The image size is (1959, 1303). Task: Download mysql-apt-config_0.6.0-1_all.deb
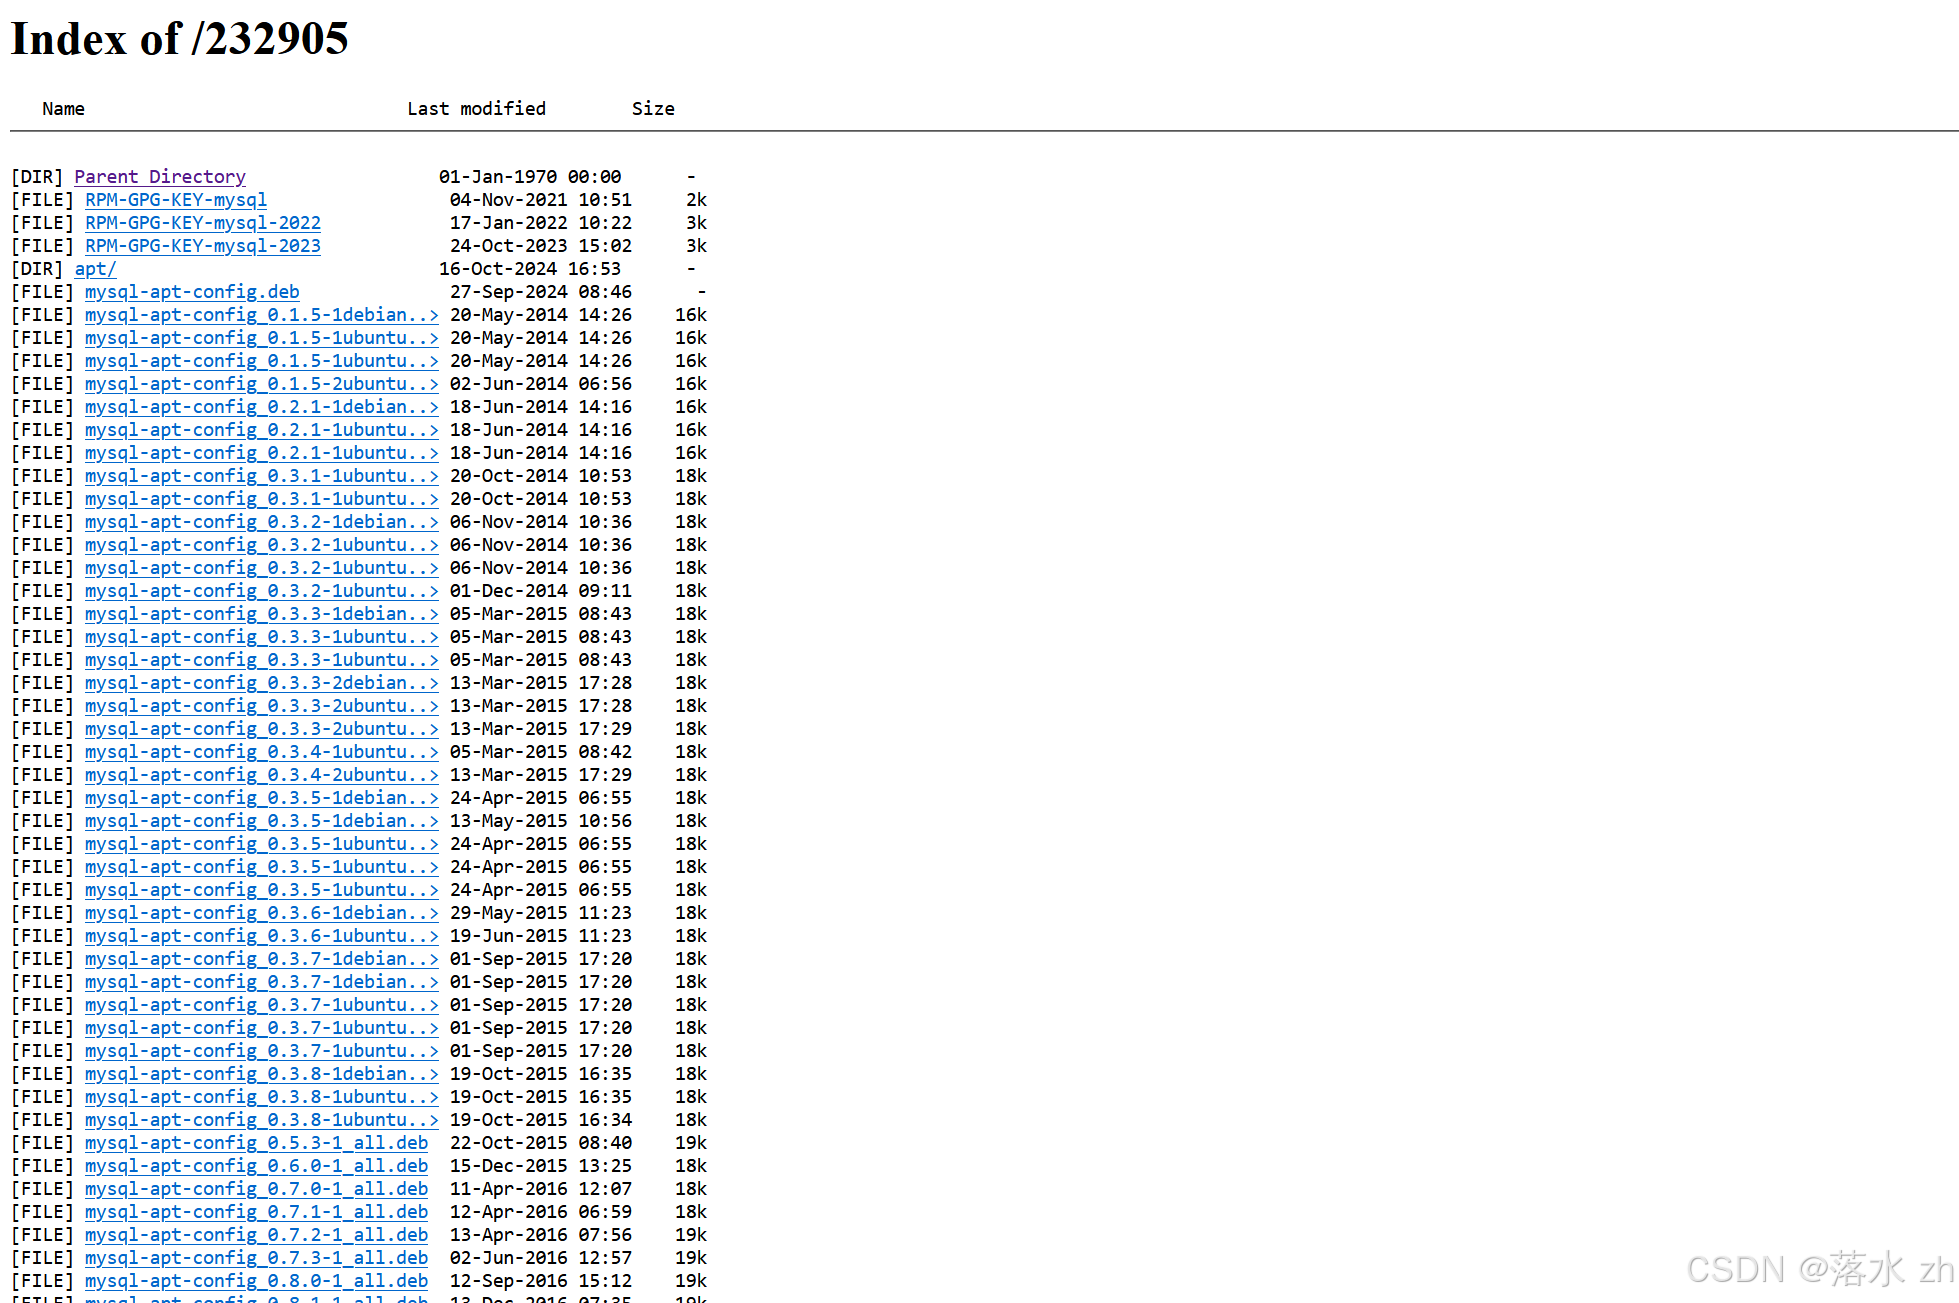click(x=256, y=1166)
